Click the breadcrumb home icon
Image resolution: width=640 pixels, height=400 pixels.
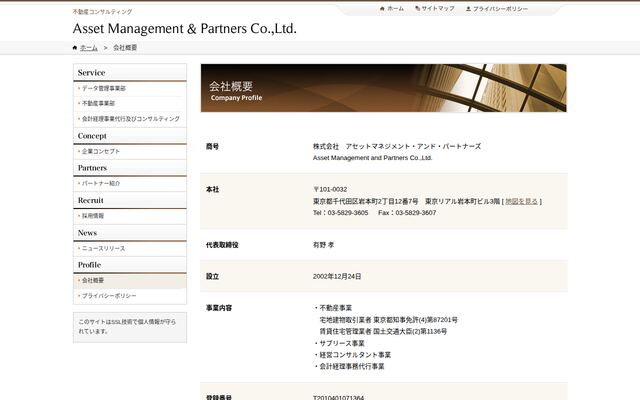coord(75,48)
